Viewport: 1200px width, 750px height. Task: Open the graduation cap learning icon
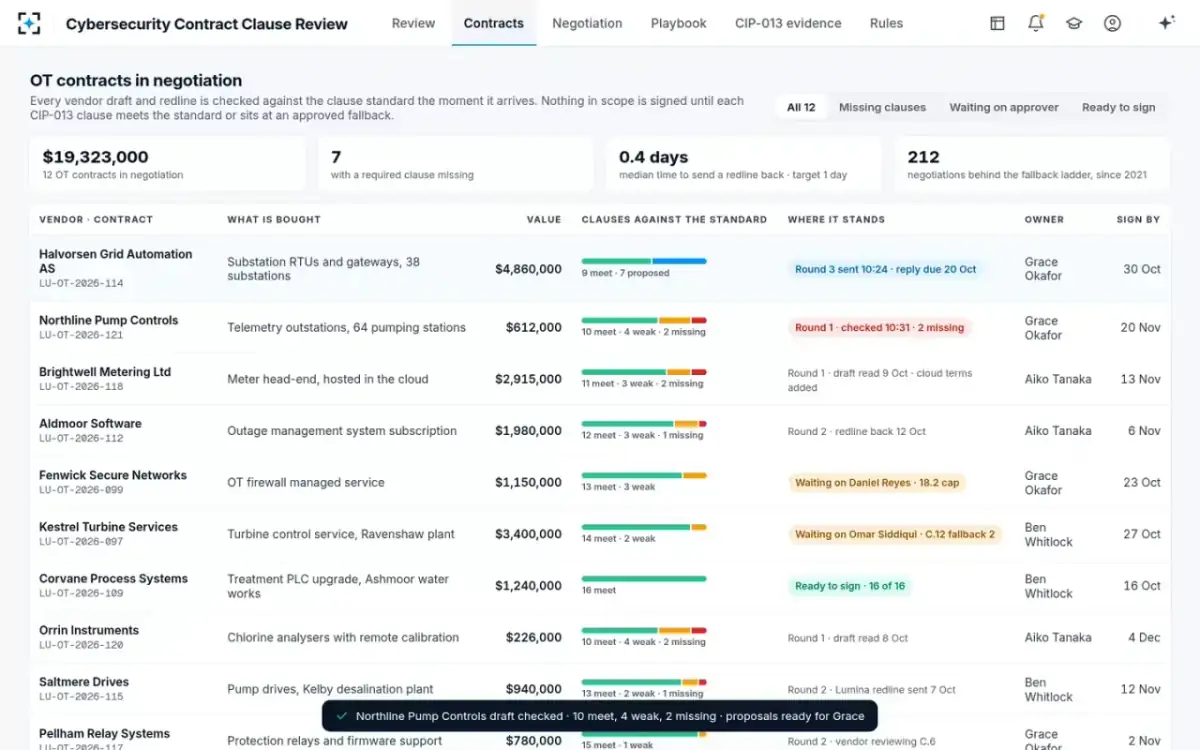[1074, 23]
